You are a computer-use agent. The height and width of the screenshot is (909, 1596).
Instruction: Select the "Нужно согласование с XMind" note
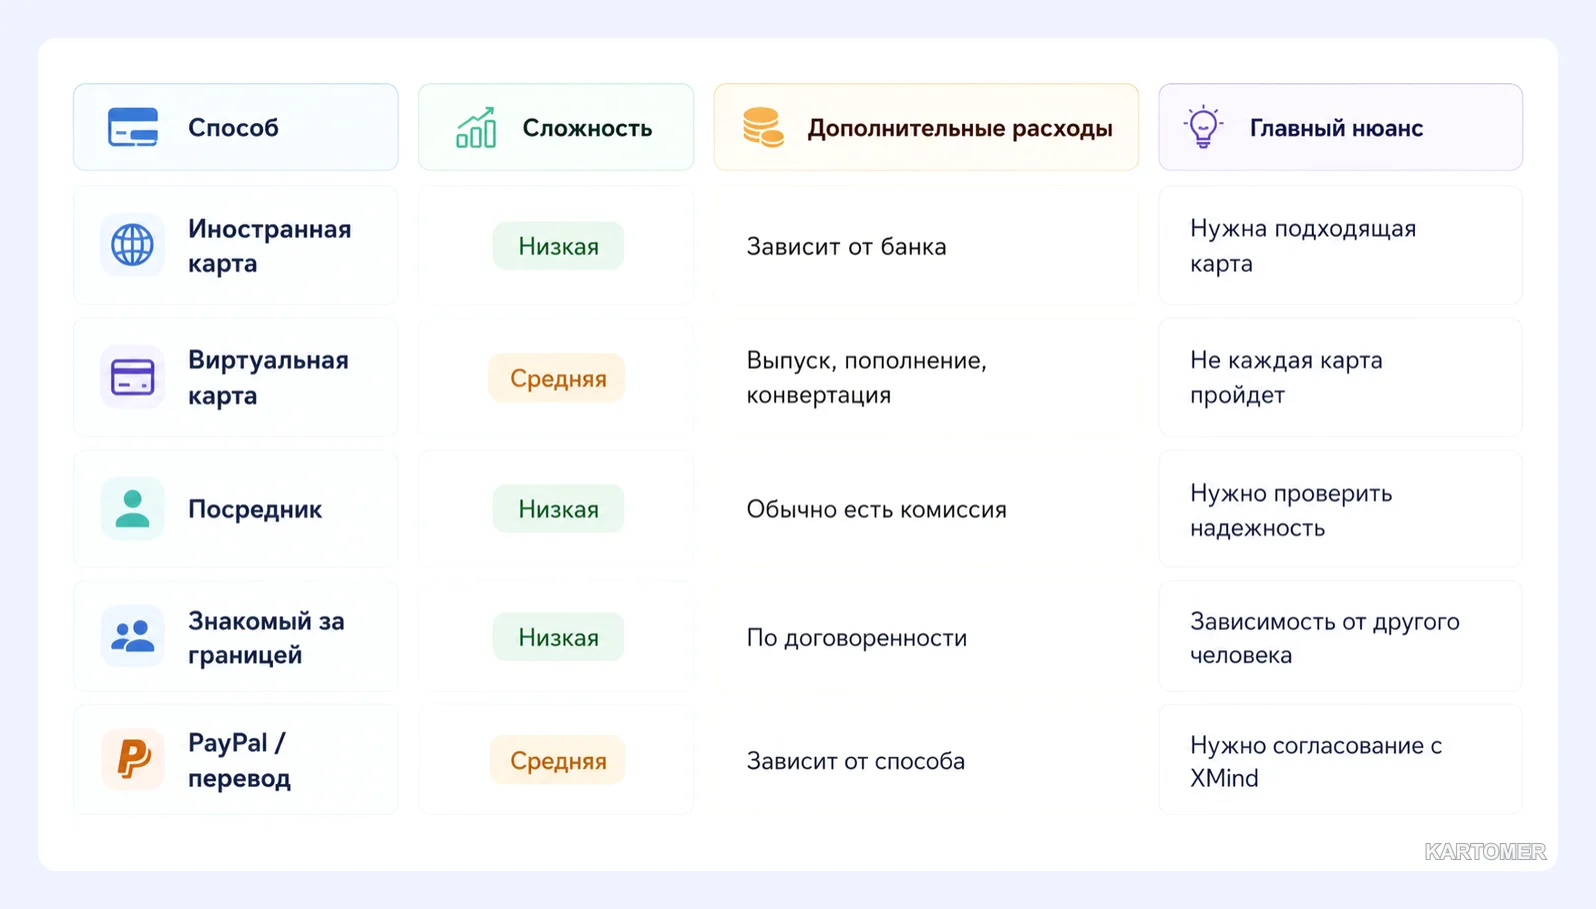[1316, 761]
